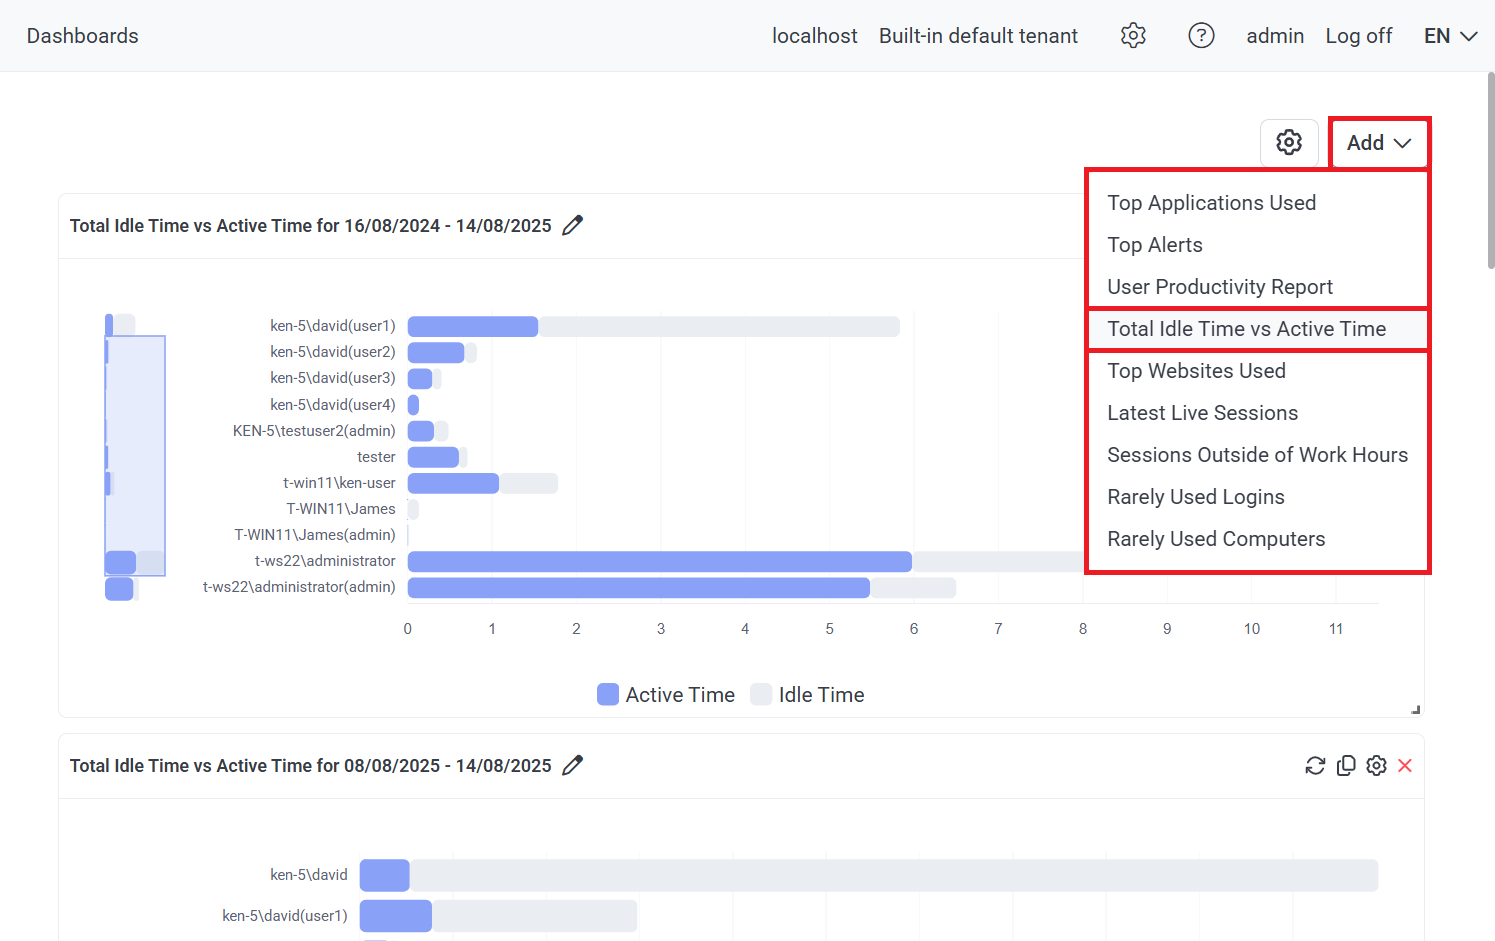The image size is (1495, 941).
Task: Edit the 08/08/2025 widget title with pencil
Action: coord(572,766)
